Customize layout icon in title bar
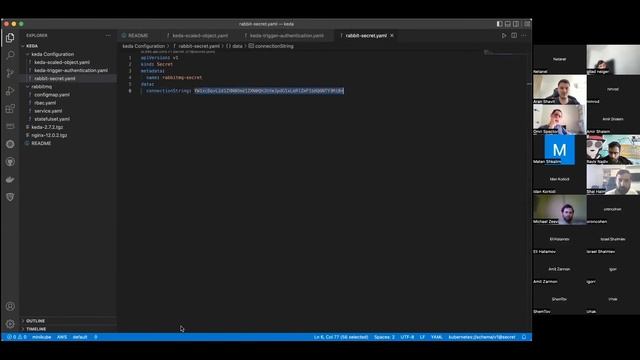Image resolution: width=640 pixels, height=360 pixels. pyautogui.click(x=527, y=24)
